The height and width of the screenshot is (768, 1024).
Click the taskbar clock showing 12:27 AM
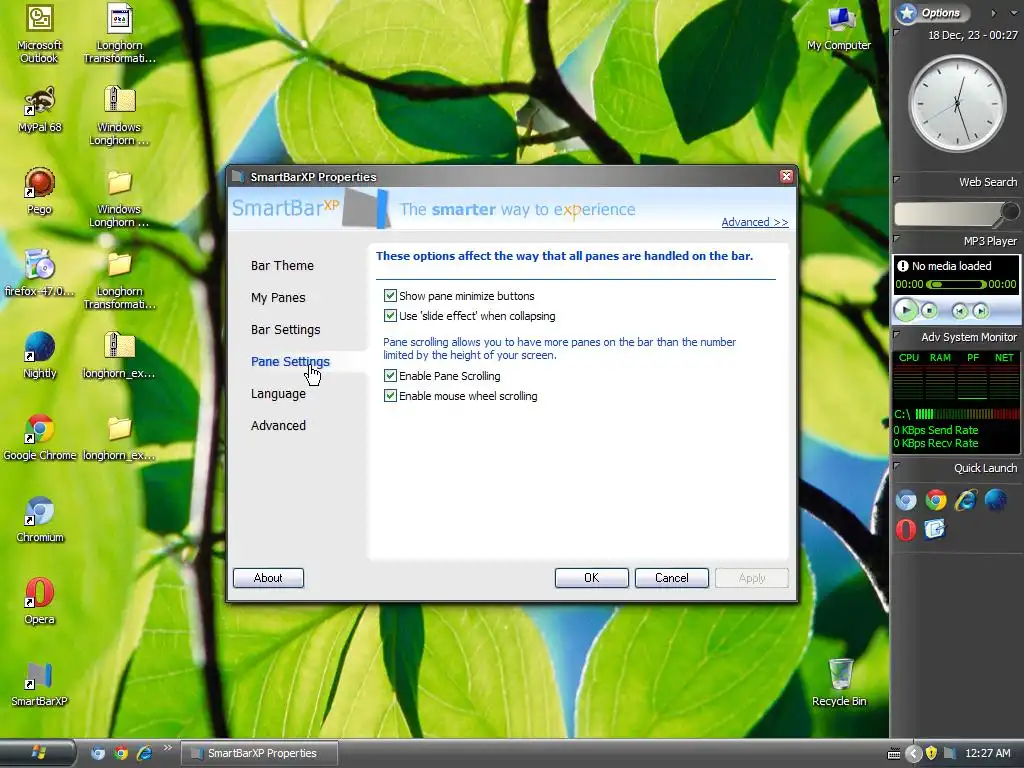[x=987, y=753]
